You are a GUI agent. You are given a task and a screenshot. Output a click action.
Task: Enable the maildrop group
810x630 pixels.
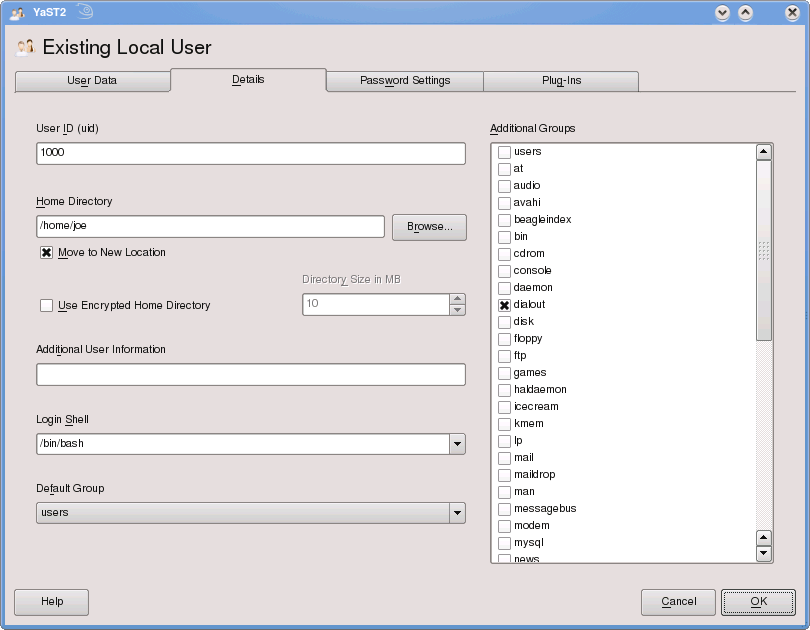pyautogui.click(x=504, y=475)
